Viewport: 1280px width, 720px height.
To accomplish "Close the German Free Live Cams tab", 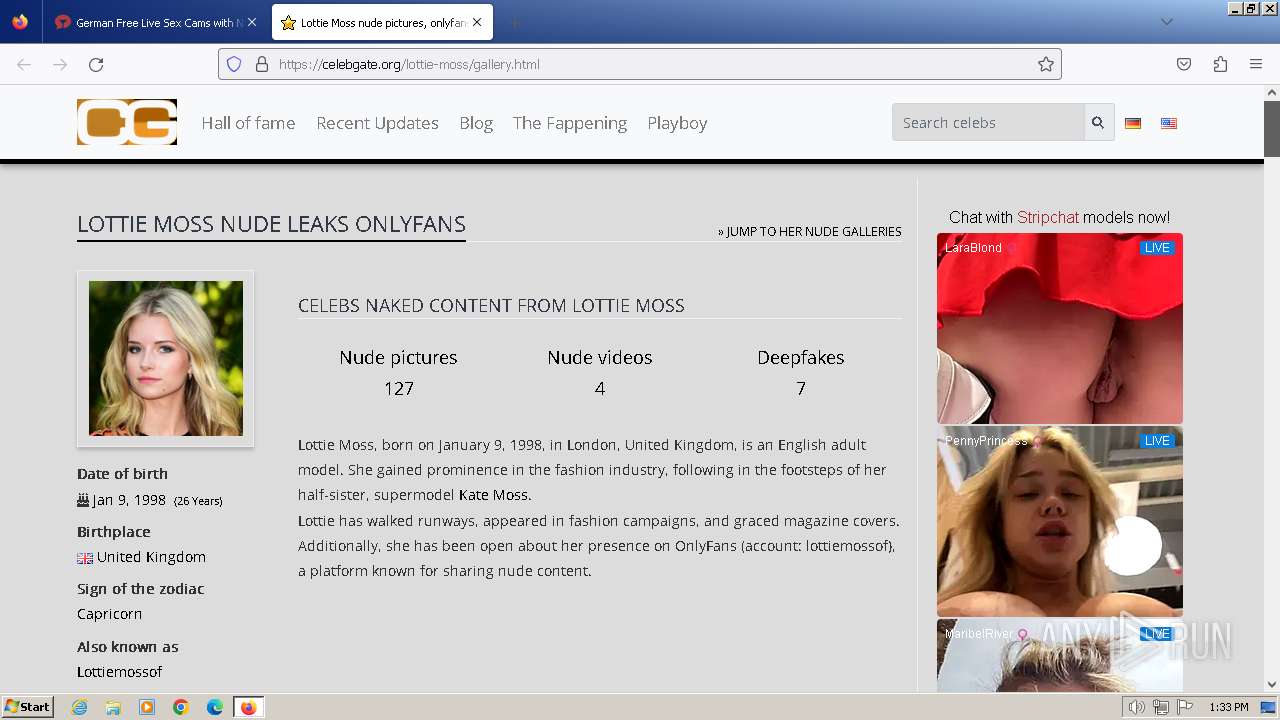I will [251, 22].
